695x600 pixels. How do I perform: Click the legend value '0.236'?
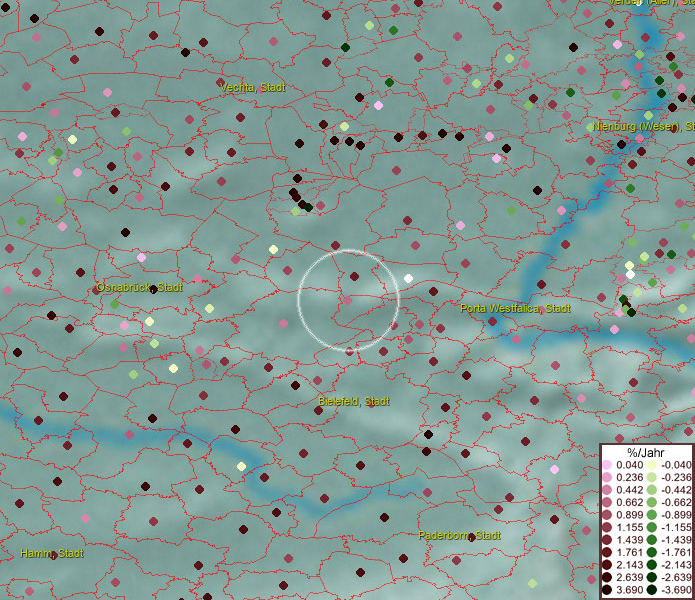(x=629, y=477)
